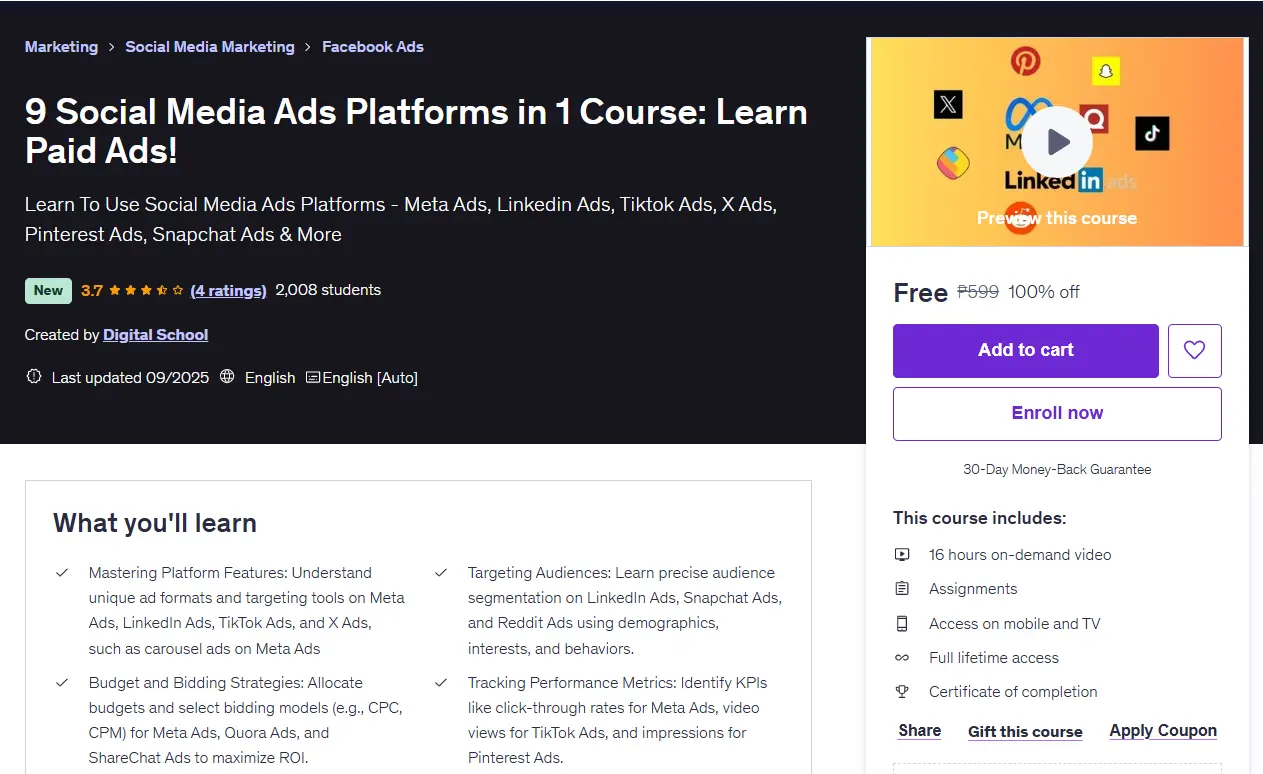Click Certificate of completion text
Viewport: 1263px width, 774px height.
click(x=1013, y=691)
